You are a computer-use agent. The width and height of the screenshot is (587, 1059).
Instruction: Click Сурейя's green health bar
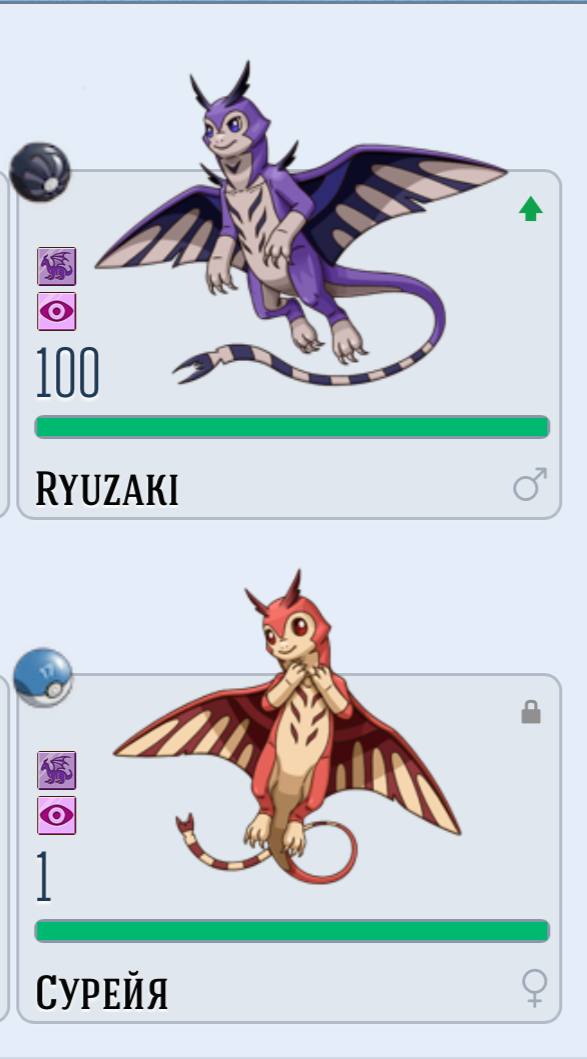(292, 931)
